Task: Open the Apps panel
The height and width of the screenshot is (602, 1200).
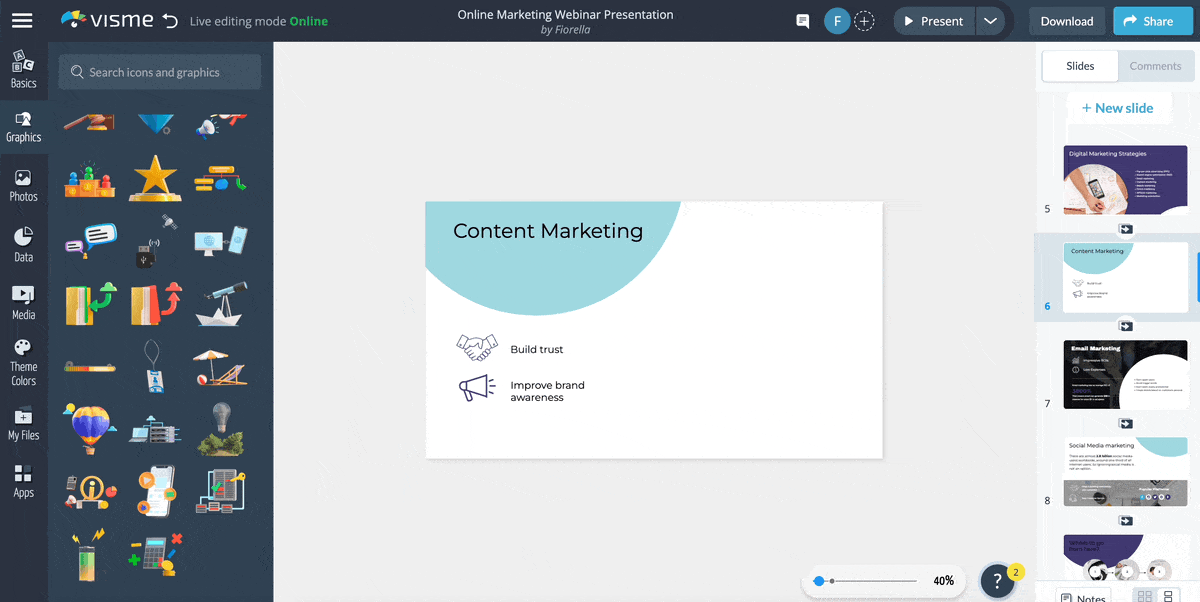Action: tap(23, 480)
